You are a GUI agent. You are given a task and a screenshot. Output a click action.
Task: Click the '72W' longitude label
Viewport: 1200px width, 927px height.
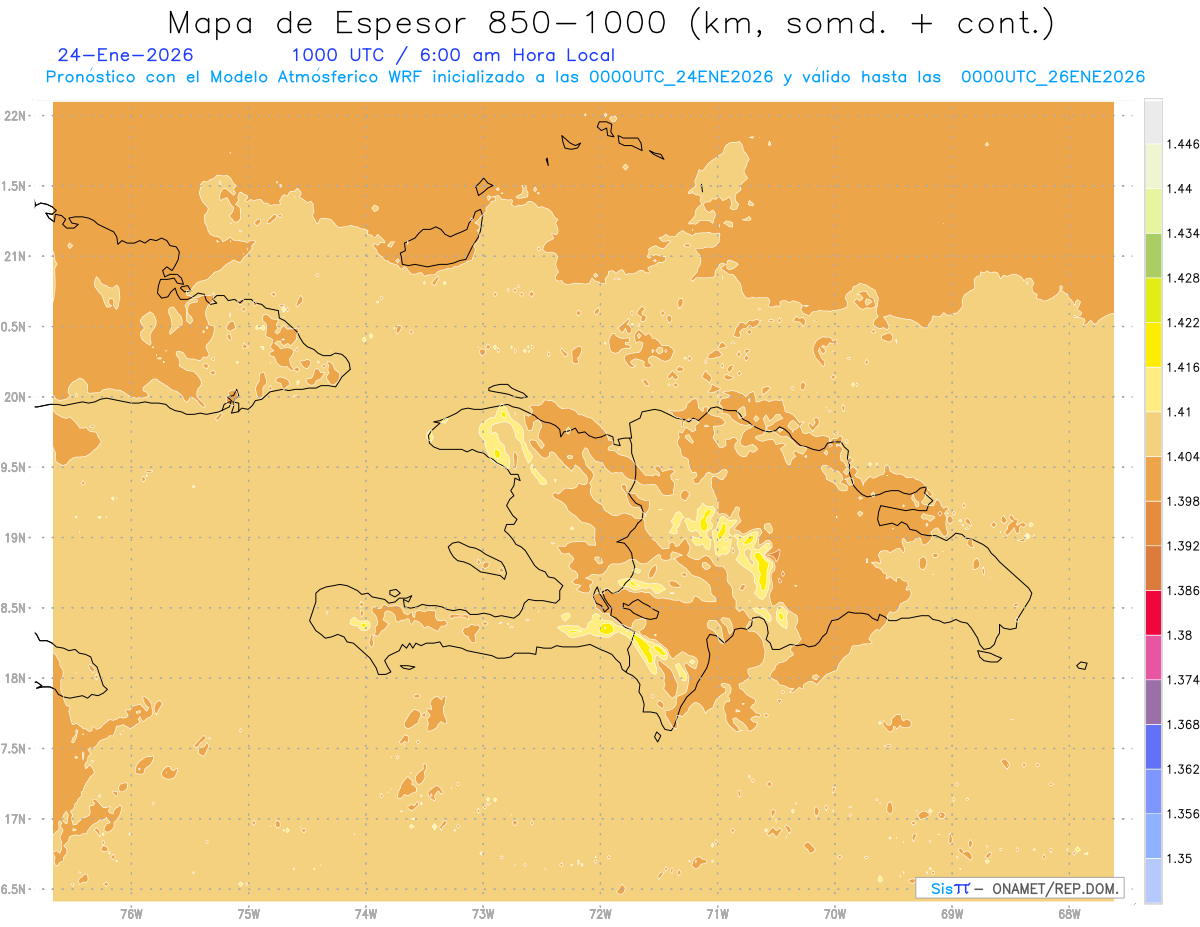tap(600, 913)
